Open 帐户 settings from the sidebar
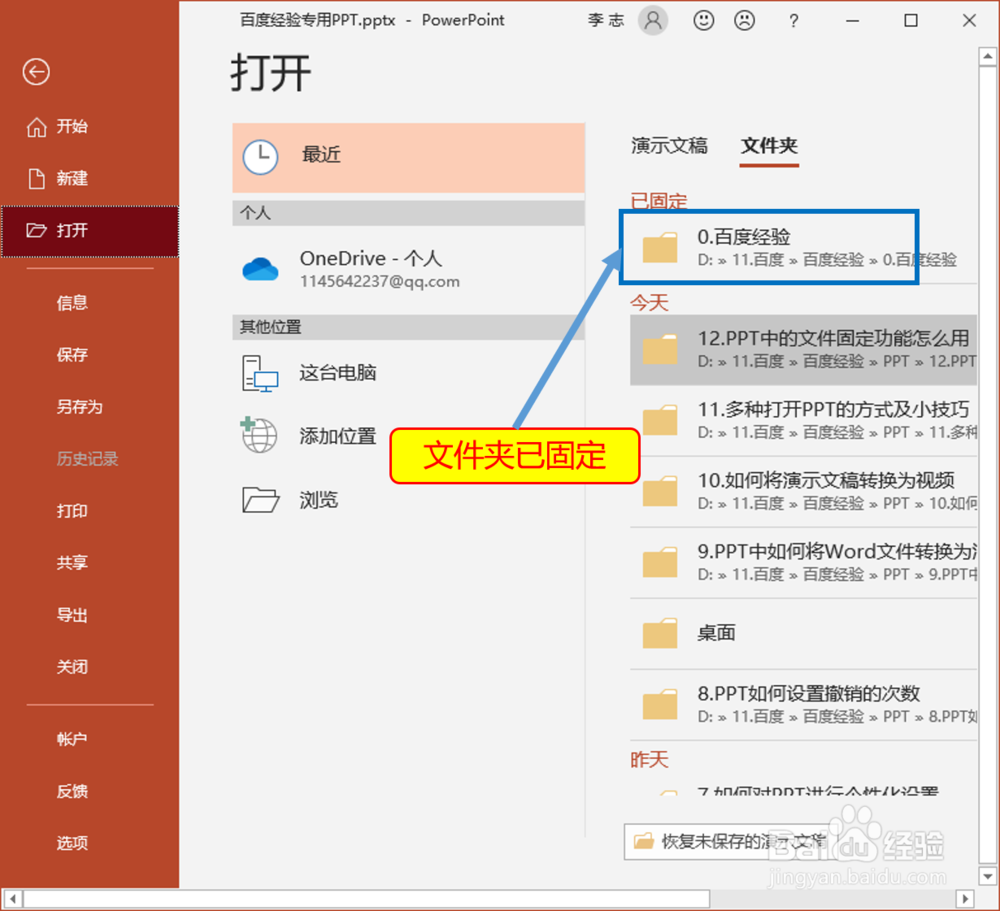Screen dimensions: 1000x911 (71, 739)
